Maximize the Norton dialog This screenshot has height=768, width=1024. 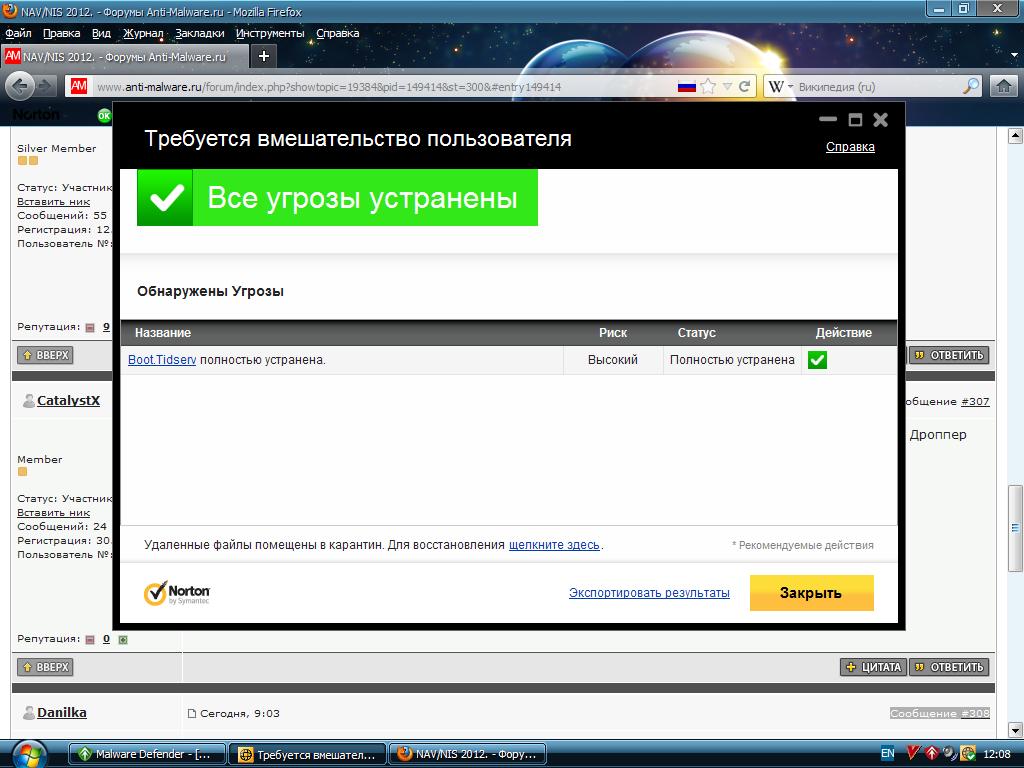(x=855, y=120)
